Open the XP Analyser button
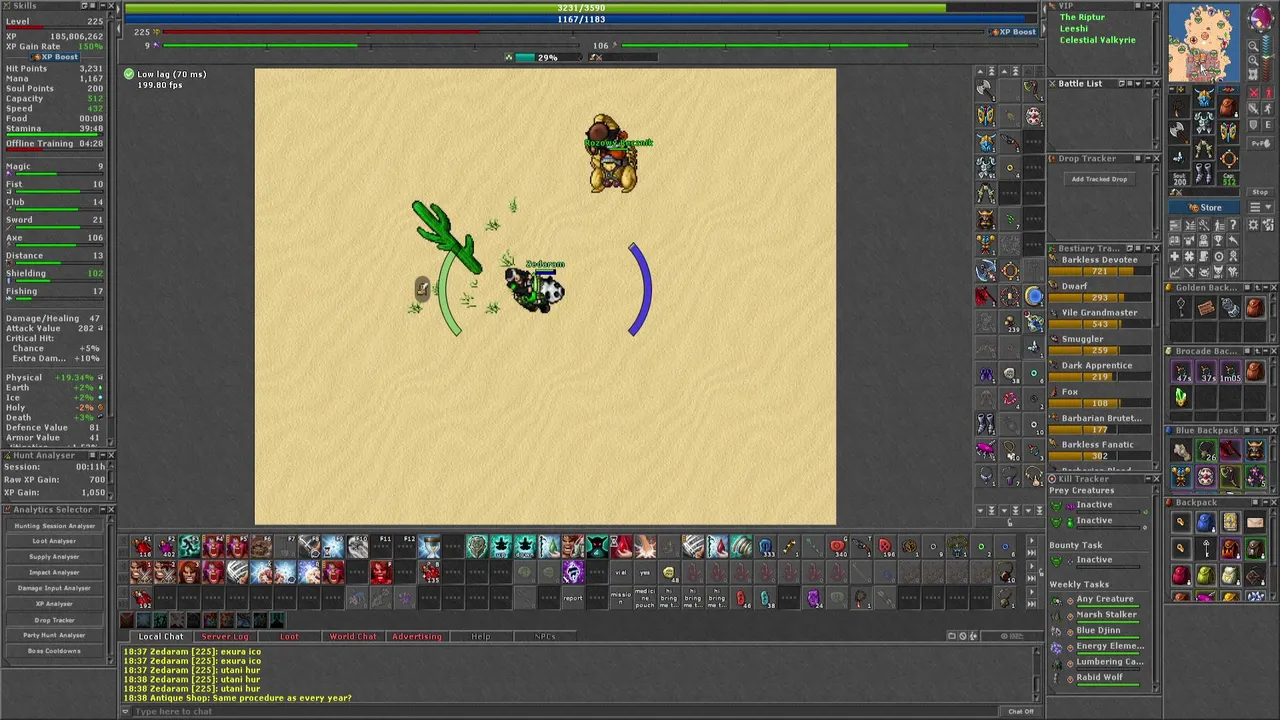This screenshot has height=720, width=1280. tap(54, 604)
